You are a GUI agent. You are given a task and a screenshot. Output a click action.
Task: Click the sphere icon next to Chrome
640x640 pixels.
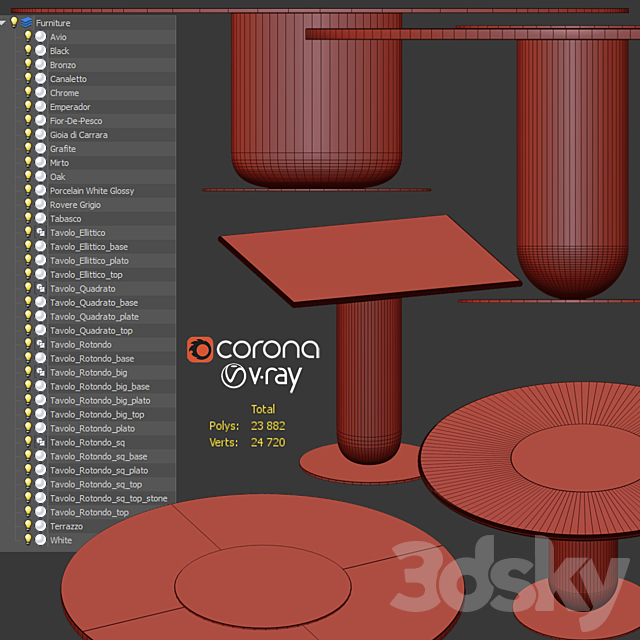(x=40, y=92)
